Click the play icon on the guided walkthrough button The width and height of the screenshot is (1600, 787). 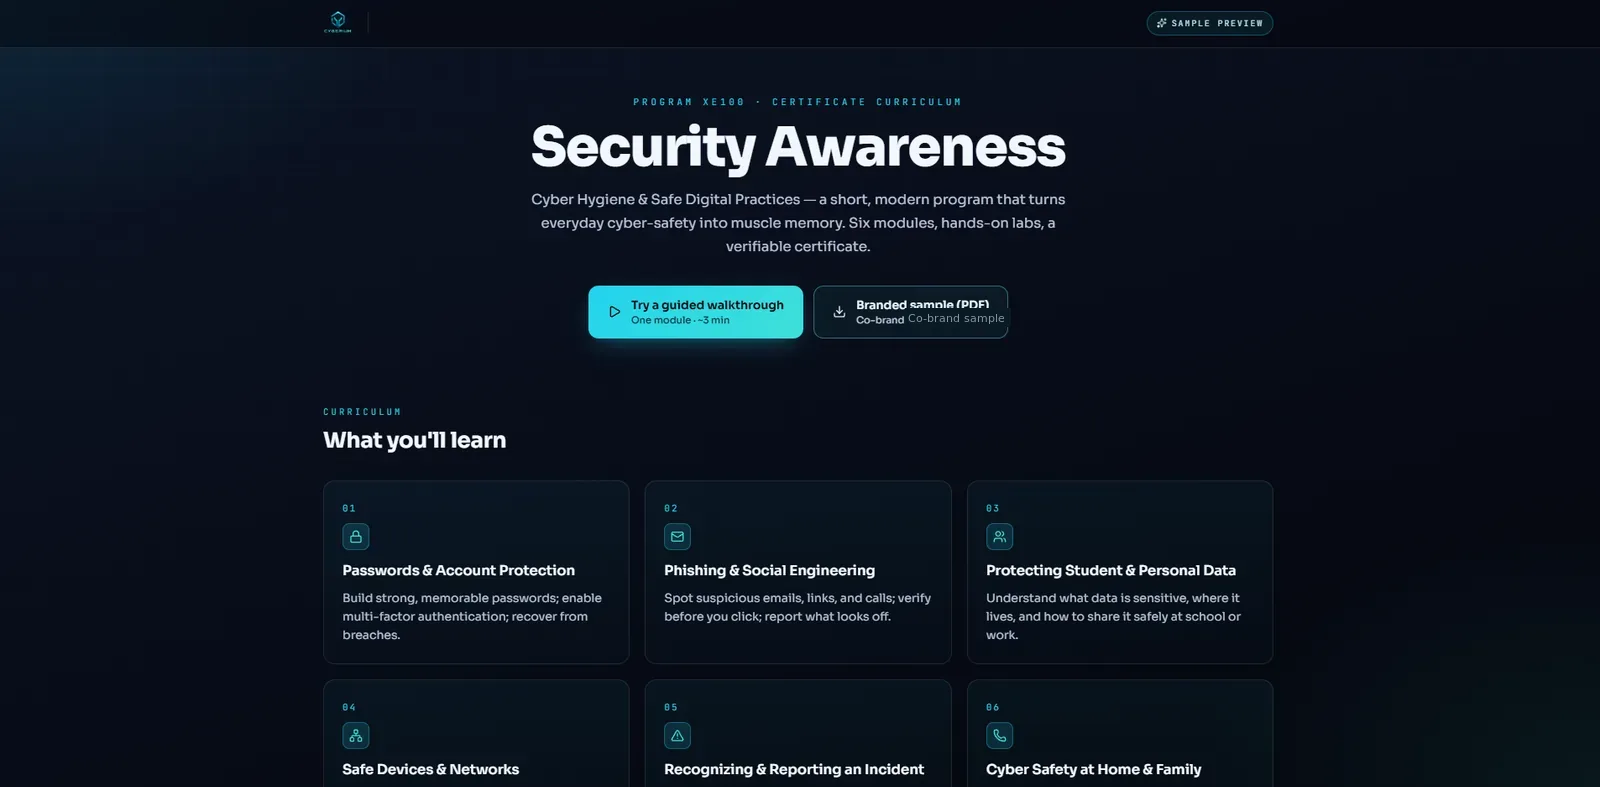pyautogui.click(x=615, y=312)
